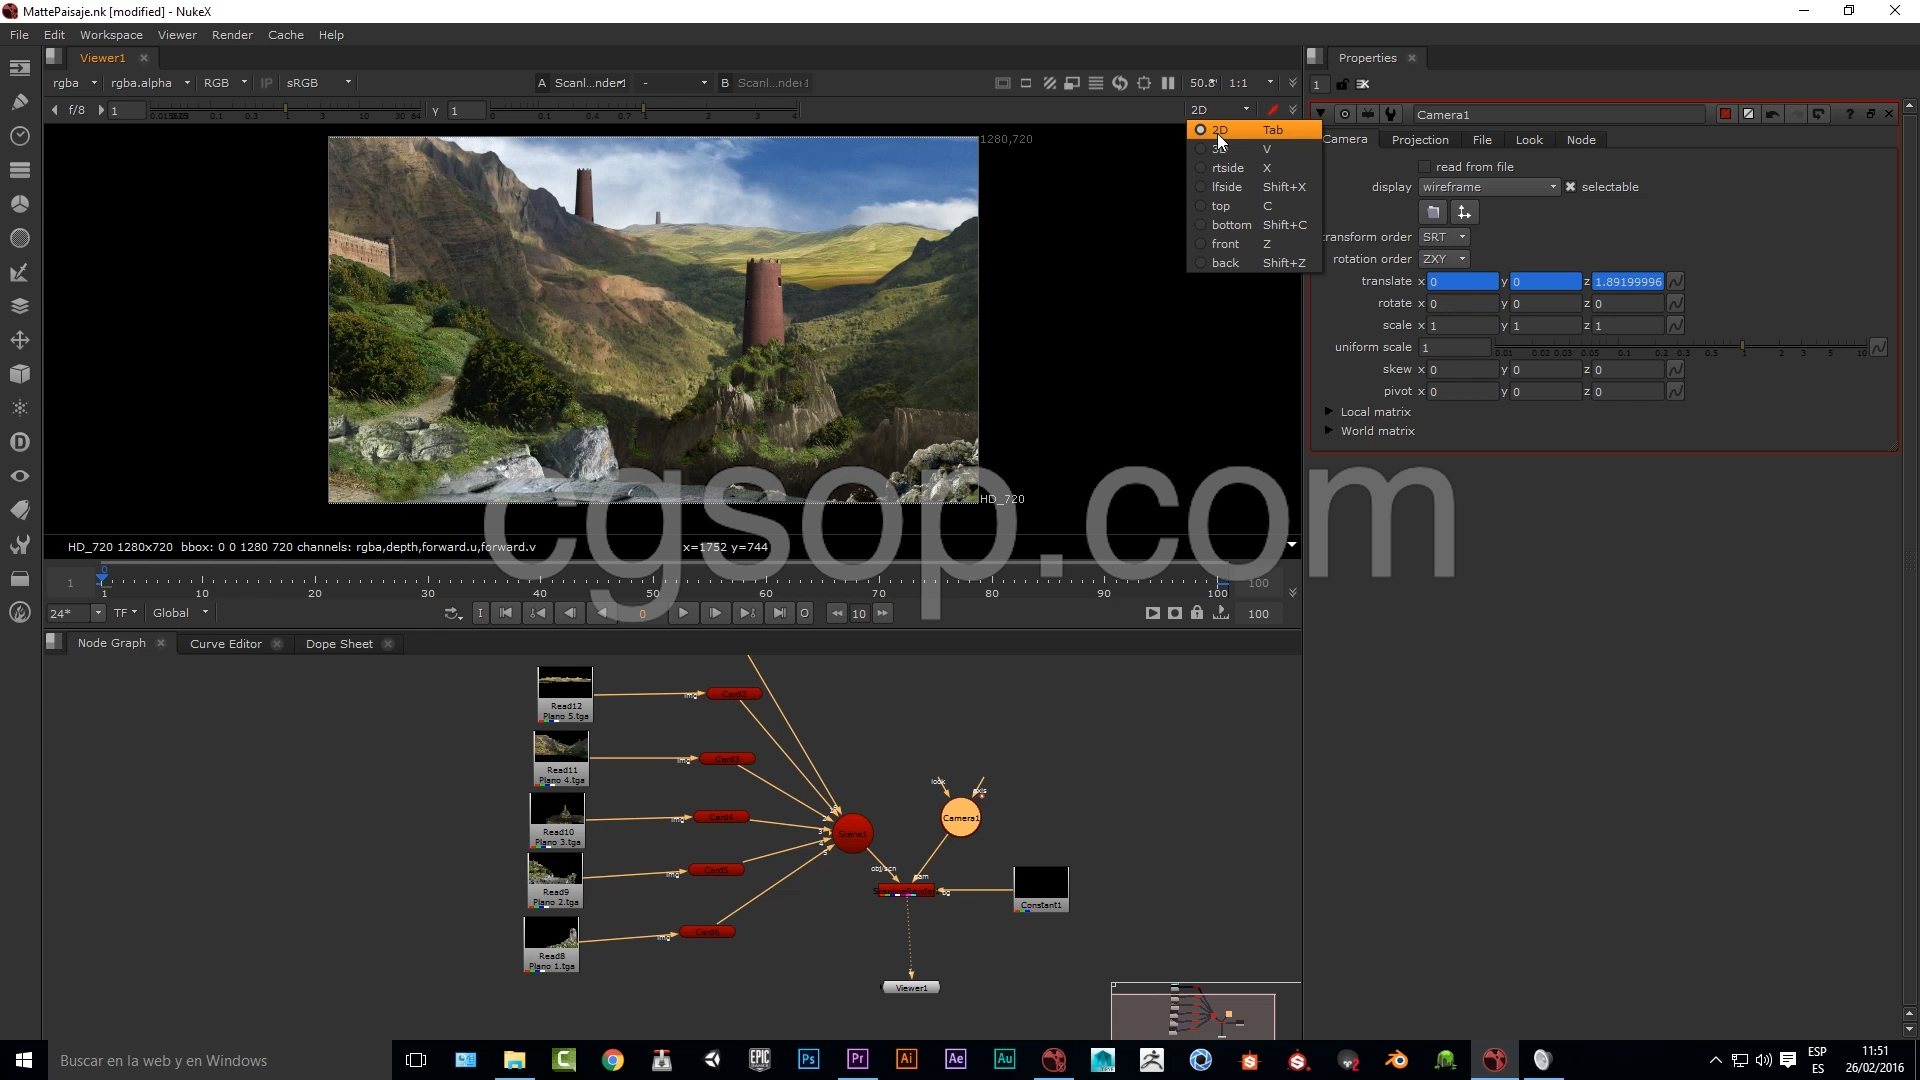
Task: Open the Transform nodes move icon
Action: pyautogui.click(x=19, y=340)
